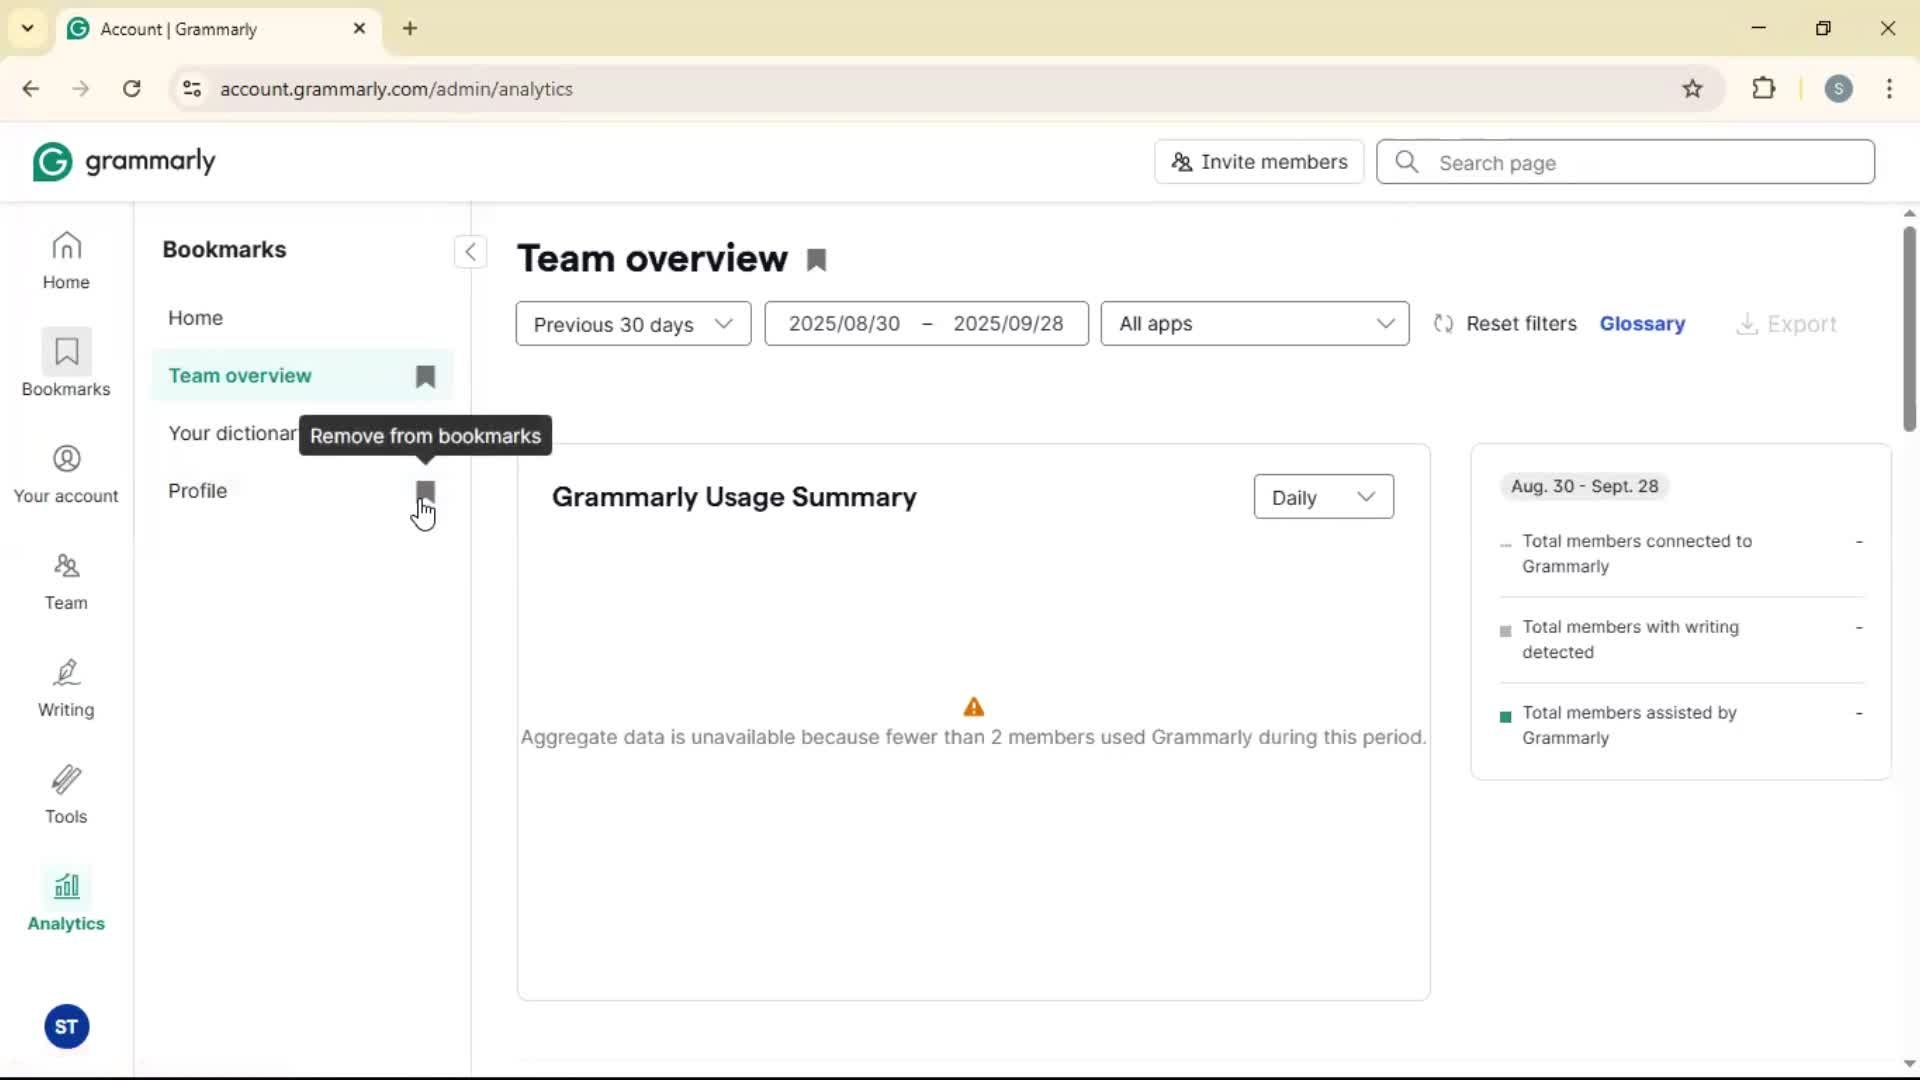Screen dimensions: 1920x1080
Task: Click the page vertical scrollbar thumb
Action: (1909, 330)
